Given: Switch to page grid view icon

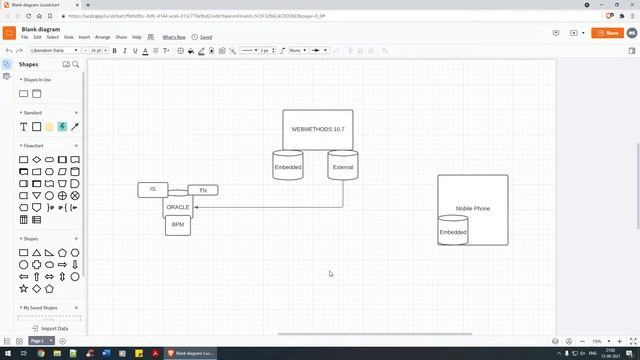Looking at the screenshot, I should 19,341.
